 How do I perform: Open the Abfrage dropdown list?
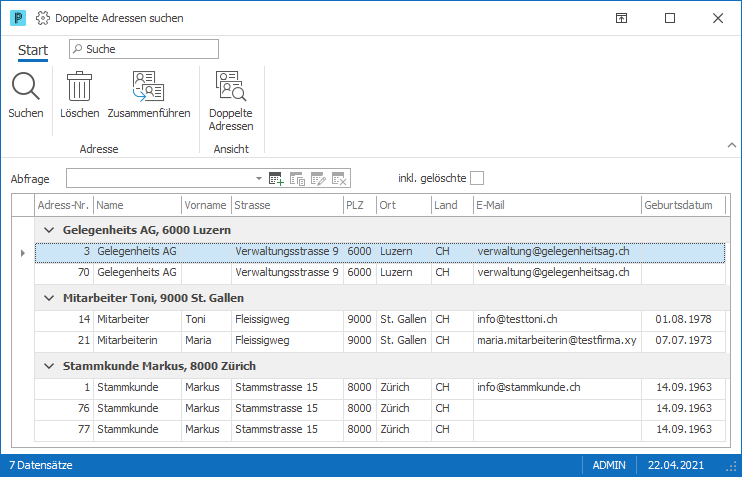pos(258,179)
